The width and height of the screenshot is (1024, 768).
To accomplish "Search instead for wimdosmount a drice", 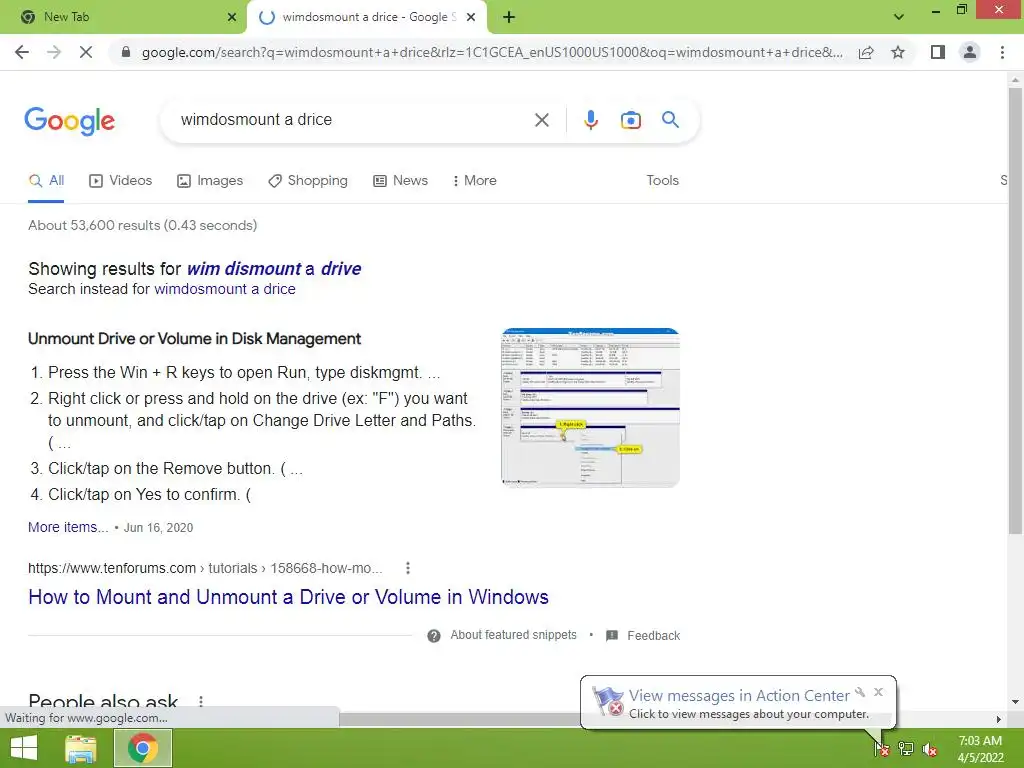I will click(x=225, y=289).
